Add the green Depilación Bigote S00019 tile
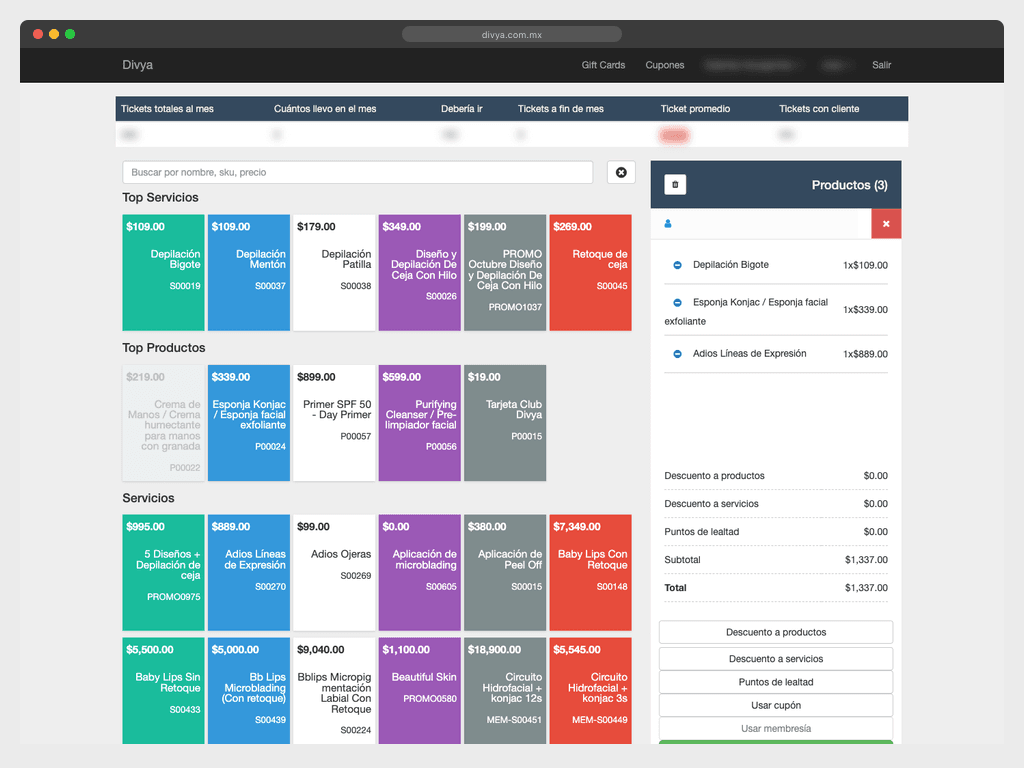 tap(163, 272)
